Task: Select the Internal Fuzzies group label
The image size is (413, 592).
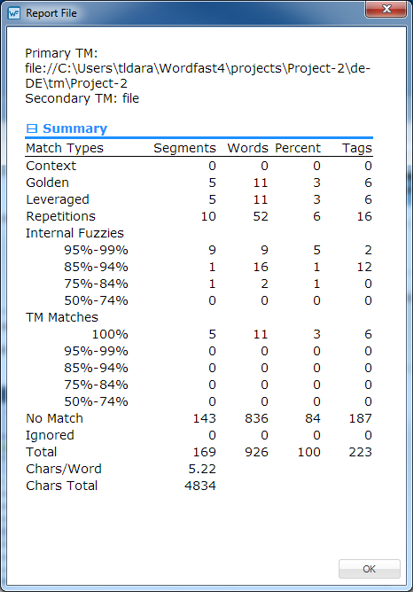Action: 75,233
